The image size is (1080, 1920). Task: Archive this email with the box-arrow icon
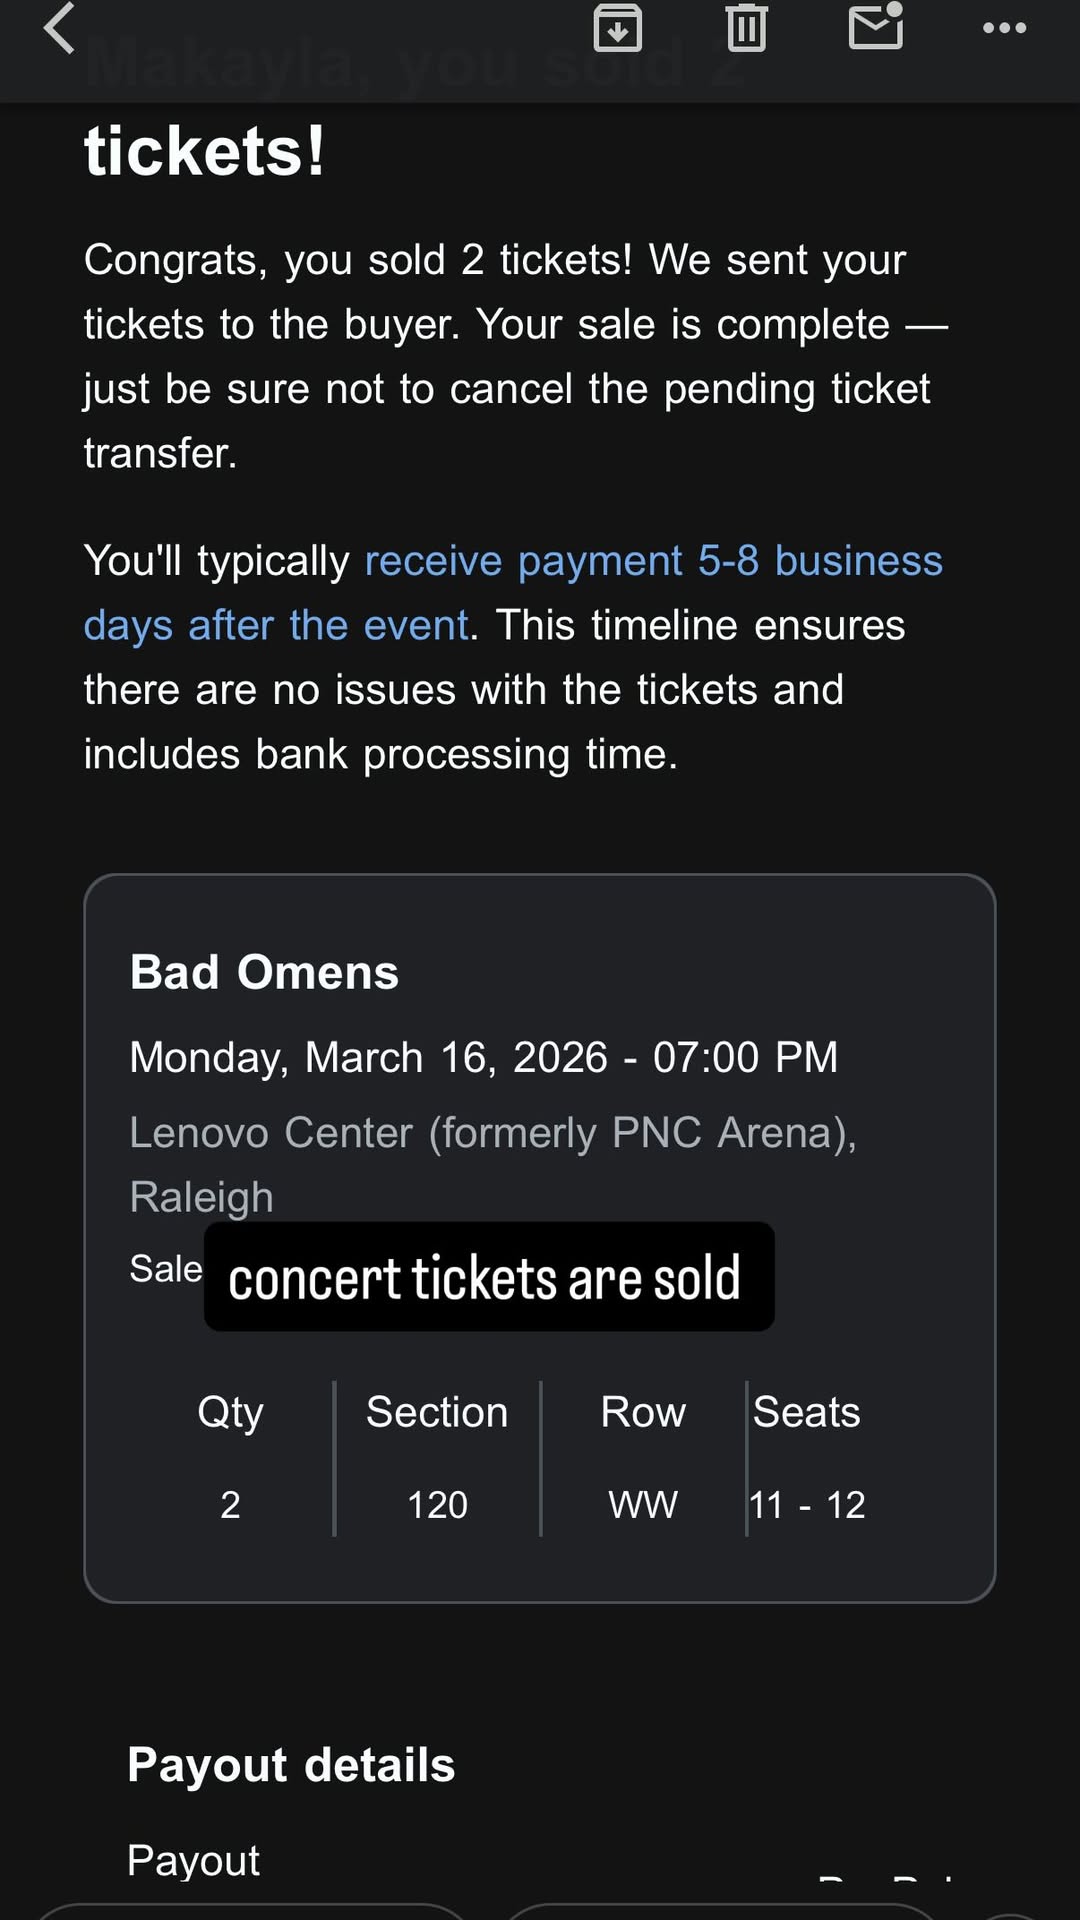click(618, 27)
